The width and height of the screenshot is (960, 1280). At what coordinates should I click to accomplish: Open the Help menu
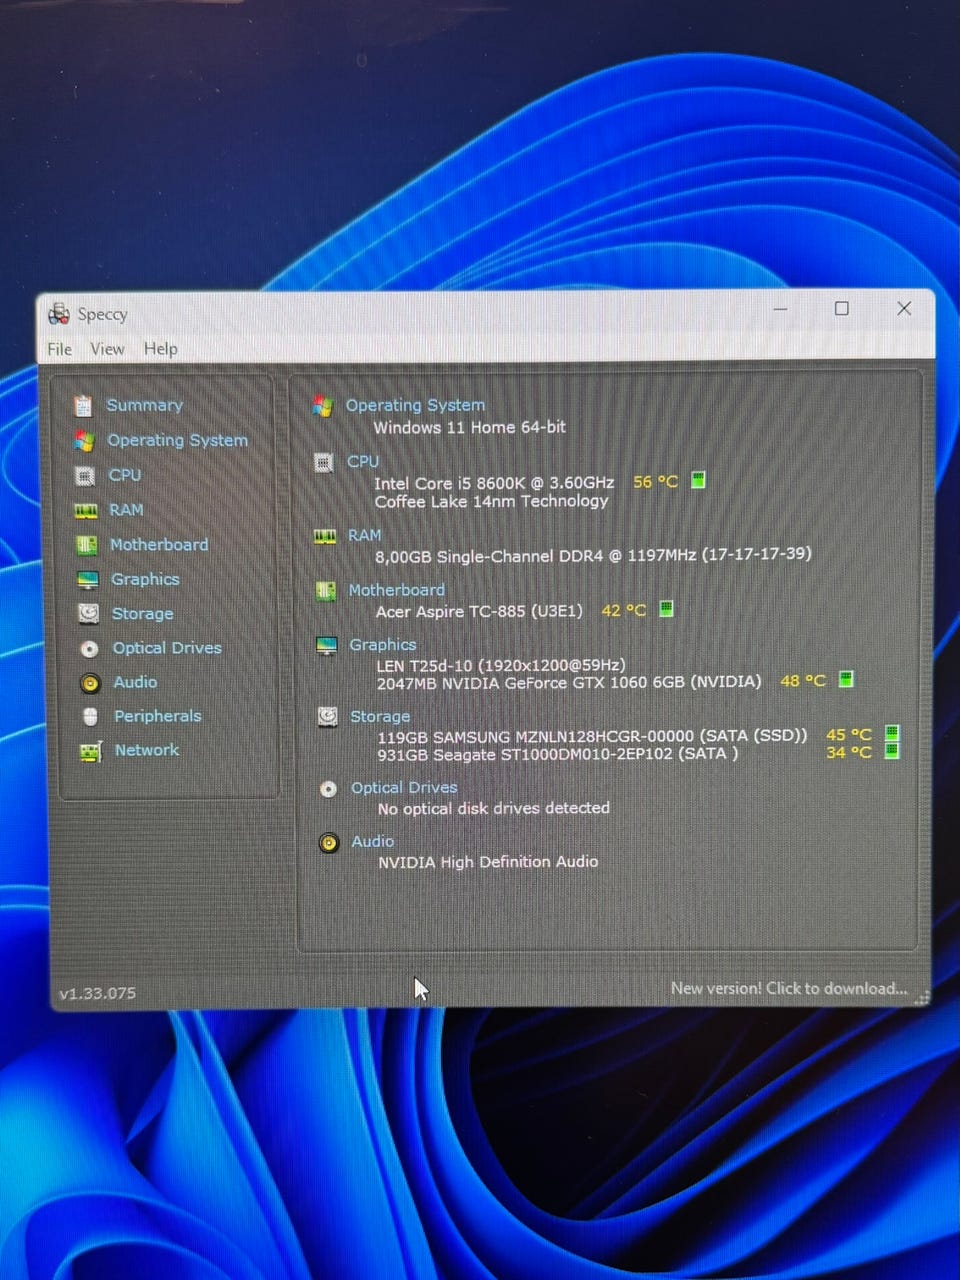(x=160, y=349)
